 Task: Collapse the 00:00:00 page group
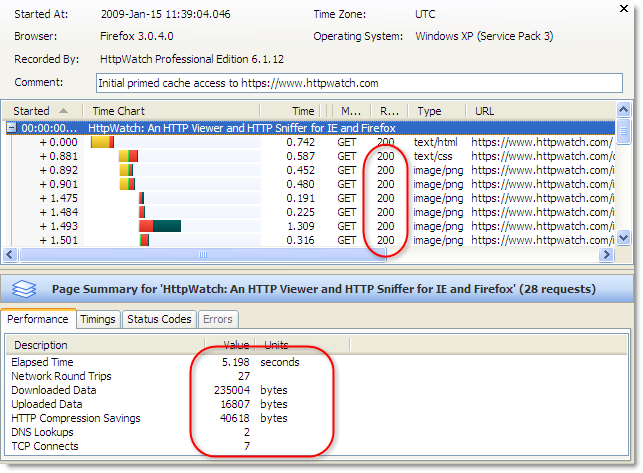click(x=11, y=128)
